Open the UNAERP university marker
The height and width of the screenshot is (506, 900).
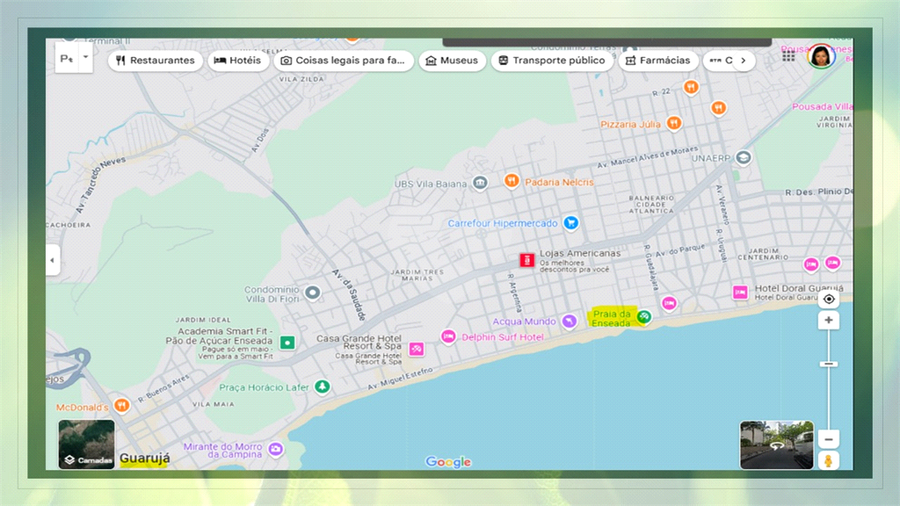(x=743, y=157)
